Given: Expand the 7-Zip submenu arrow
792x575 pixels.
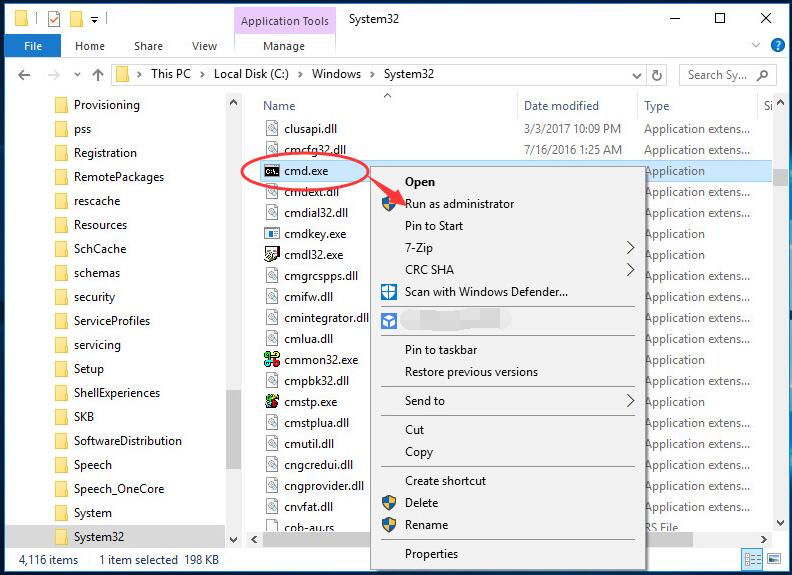Looking at the screenshot, I should point(630,248).
